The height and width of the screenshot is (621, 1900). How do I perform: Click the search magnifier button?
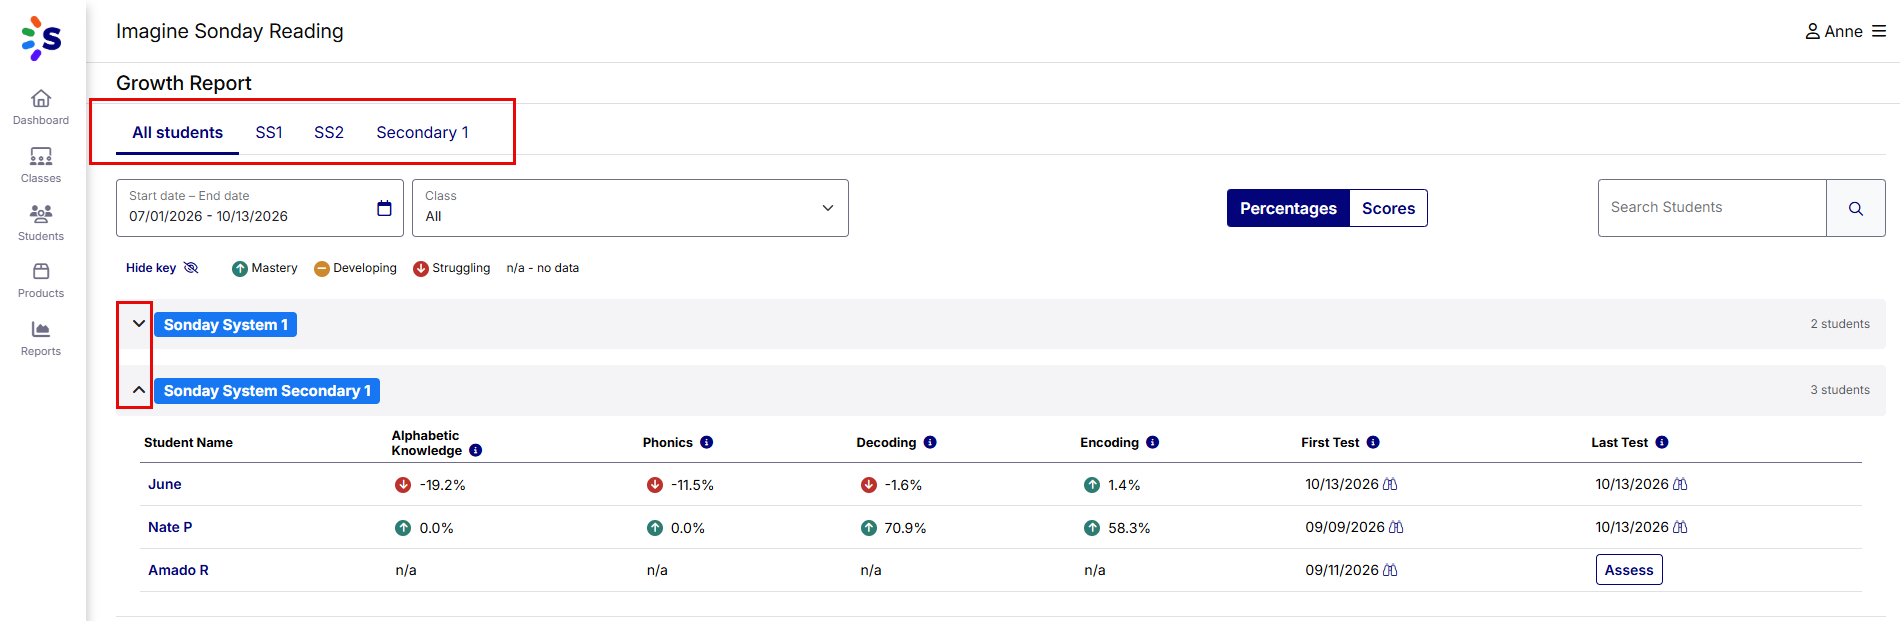pos(1856,208)
